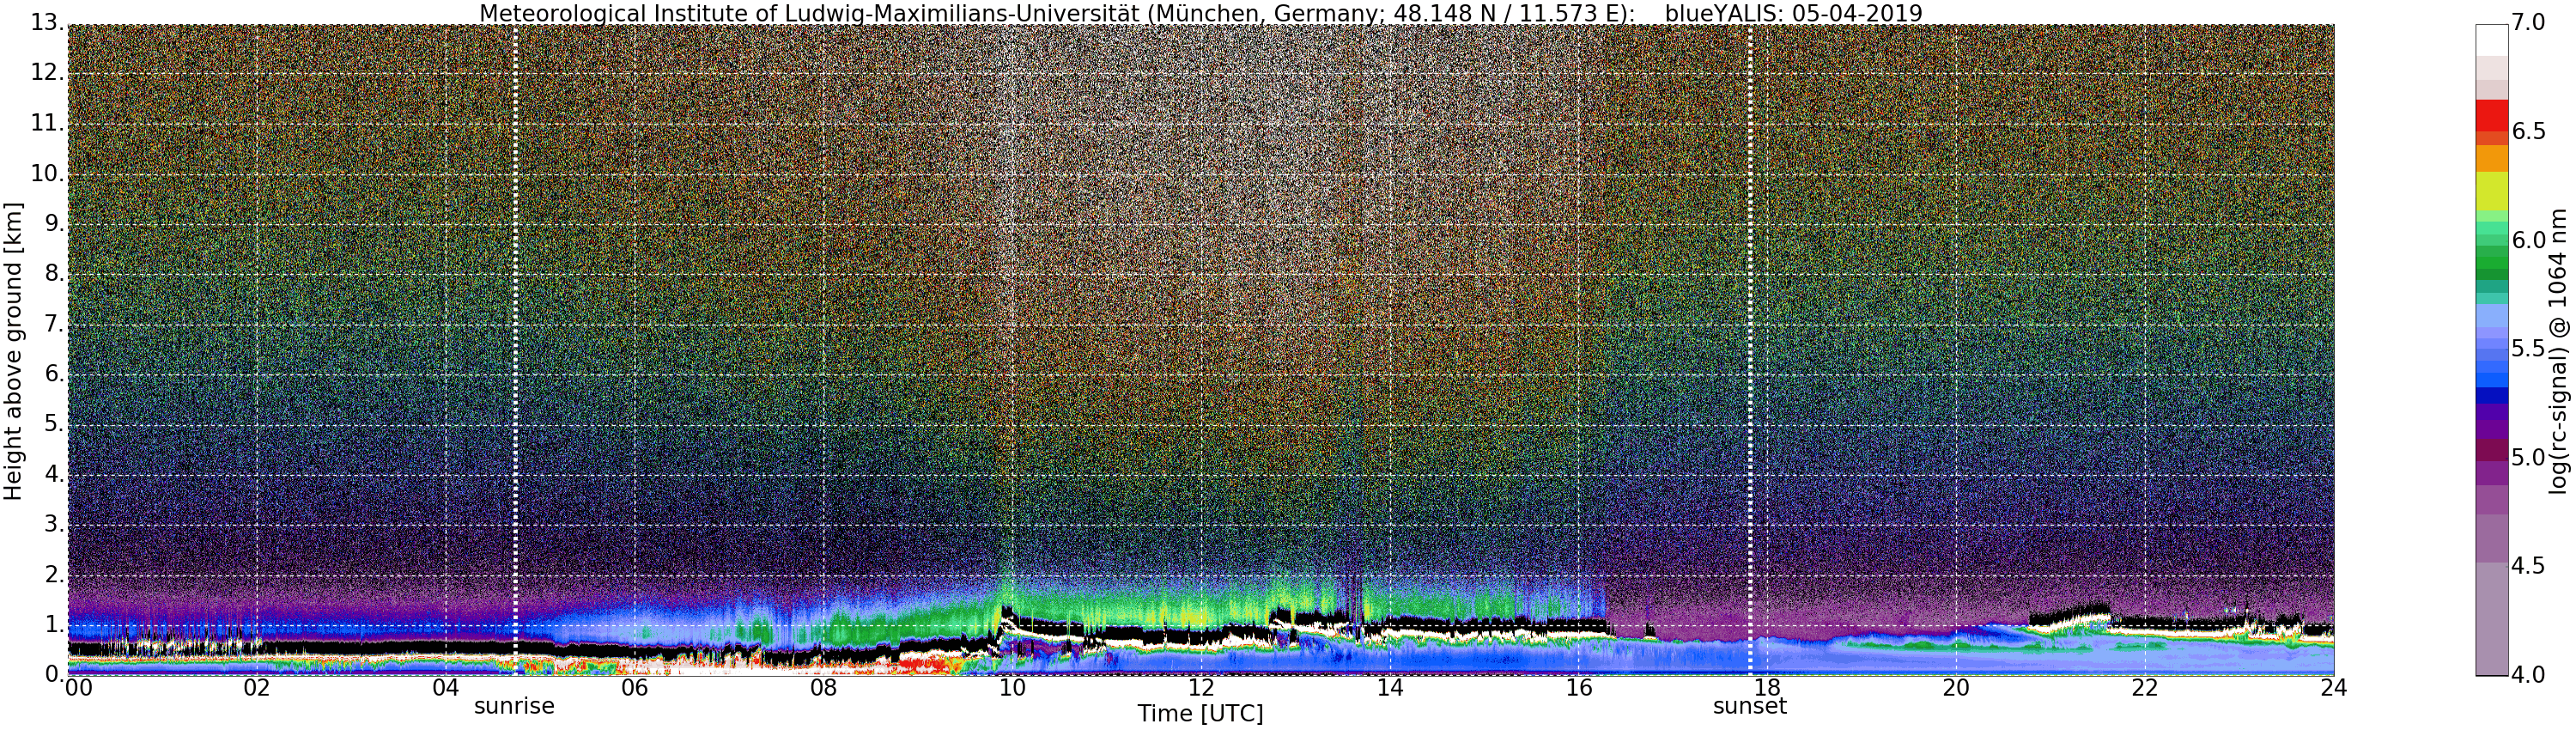The height and width of the screenshot is (730, 2576).
Task: Click the y-axis tick label '13.'
Action: pos(47,22)
